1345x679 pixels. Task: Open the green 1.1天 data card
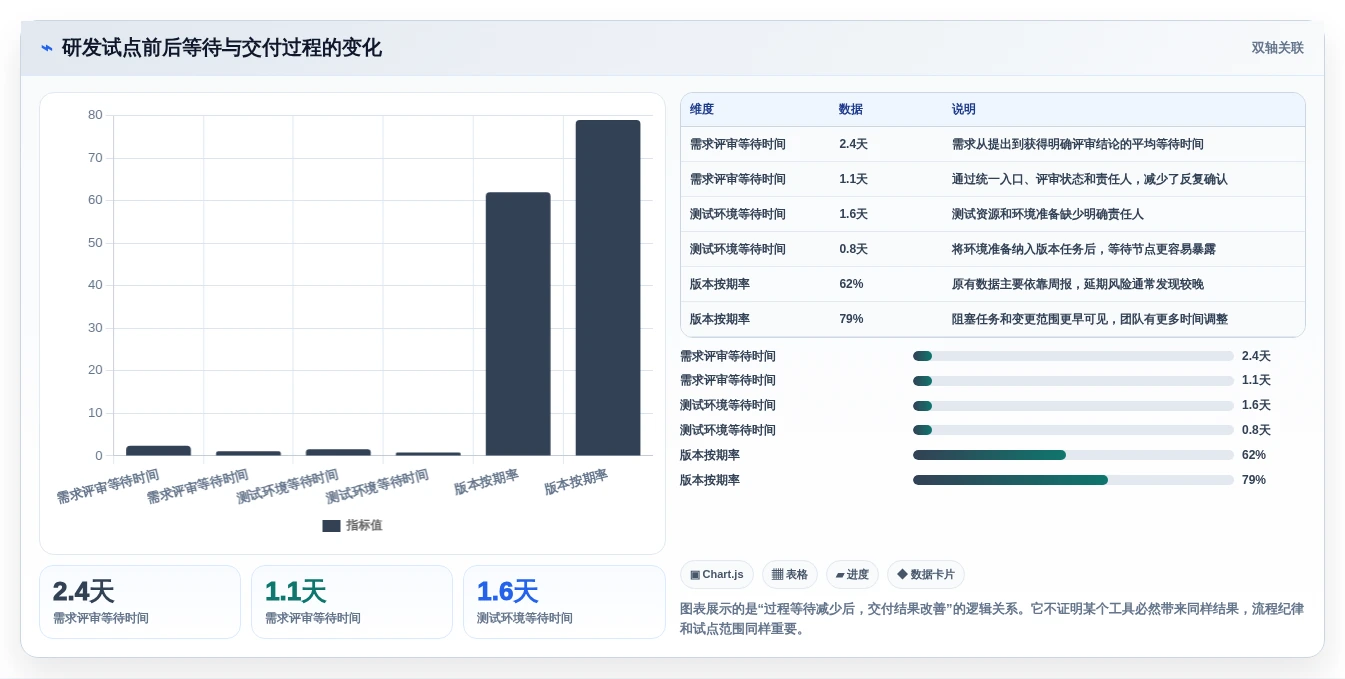click(352, 602)
